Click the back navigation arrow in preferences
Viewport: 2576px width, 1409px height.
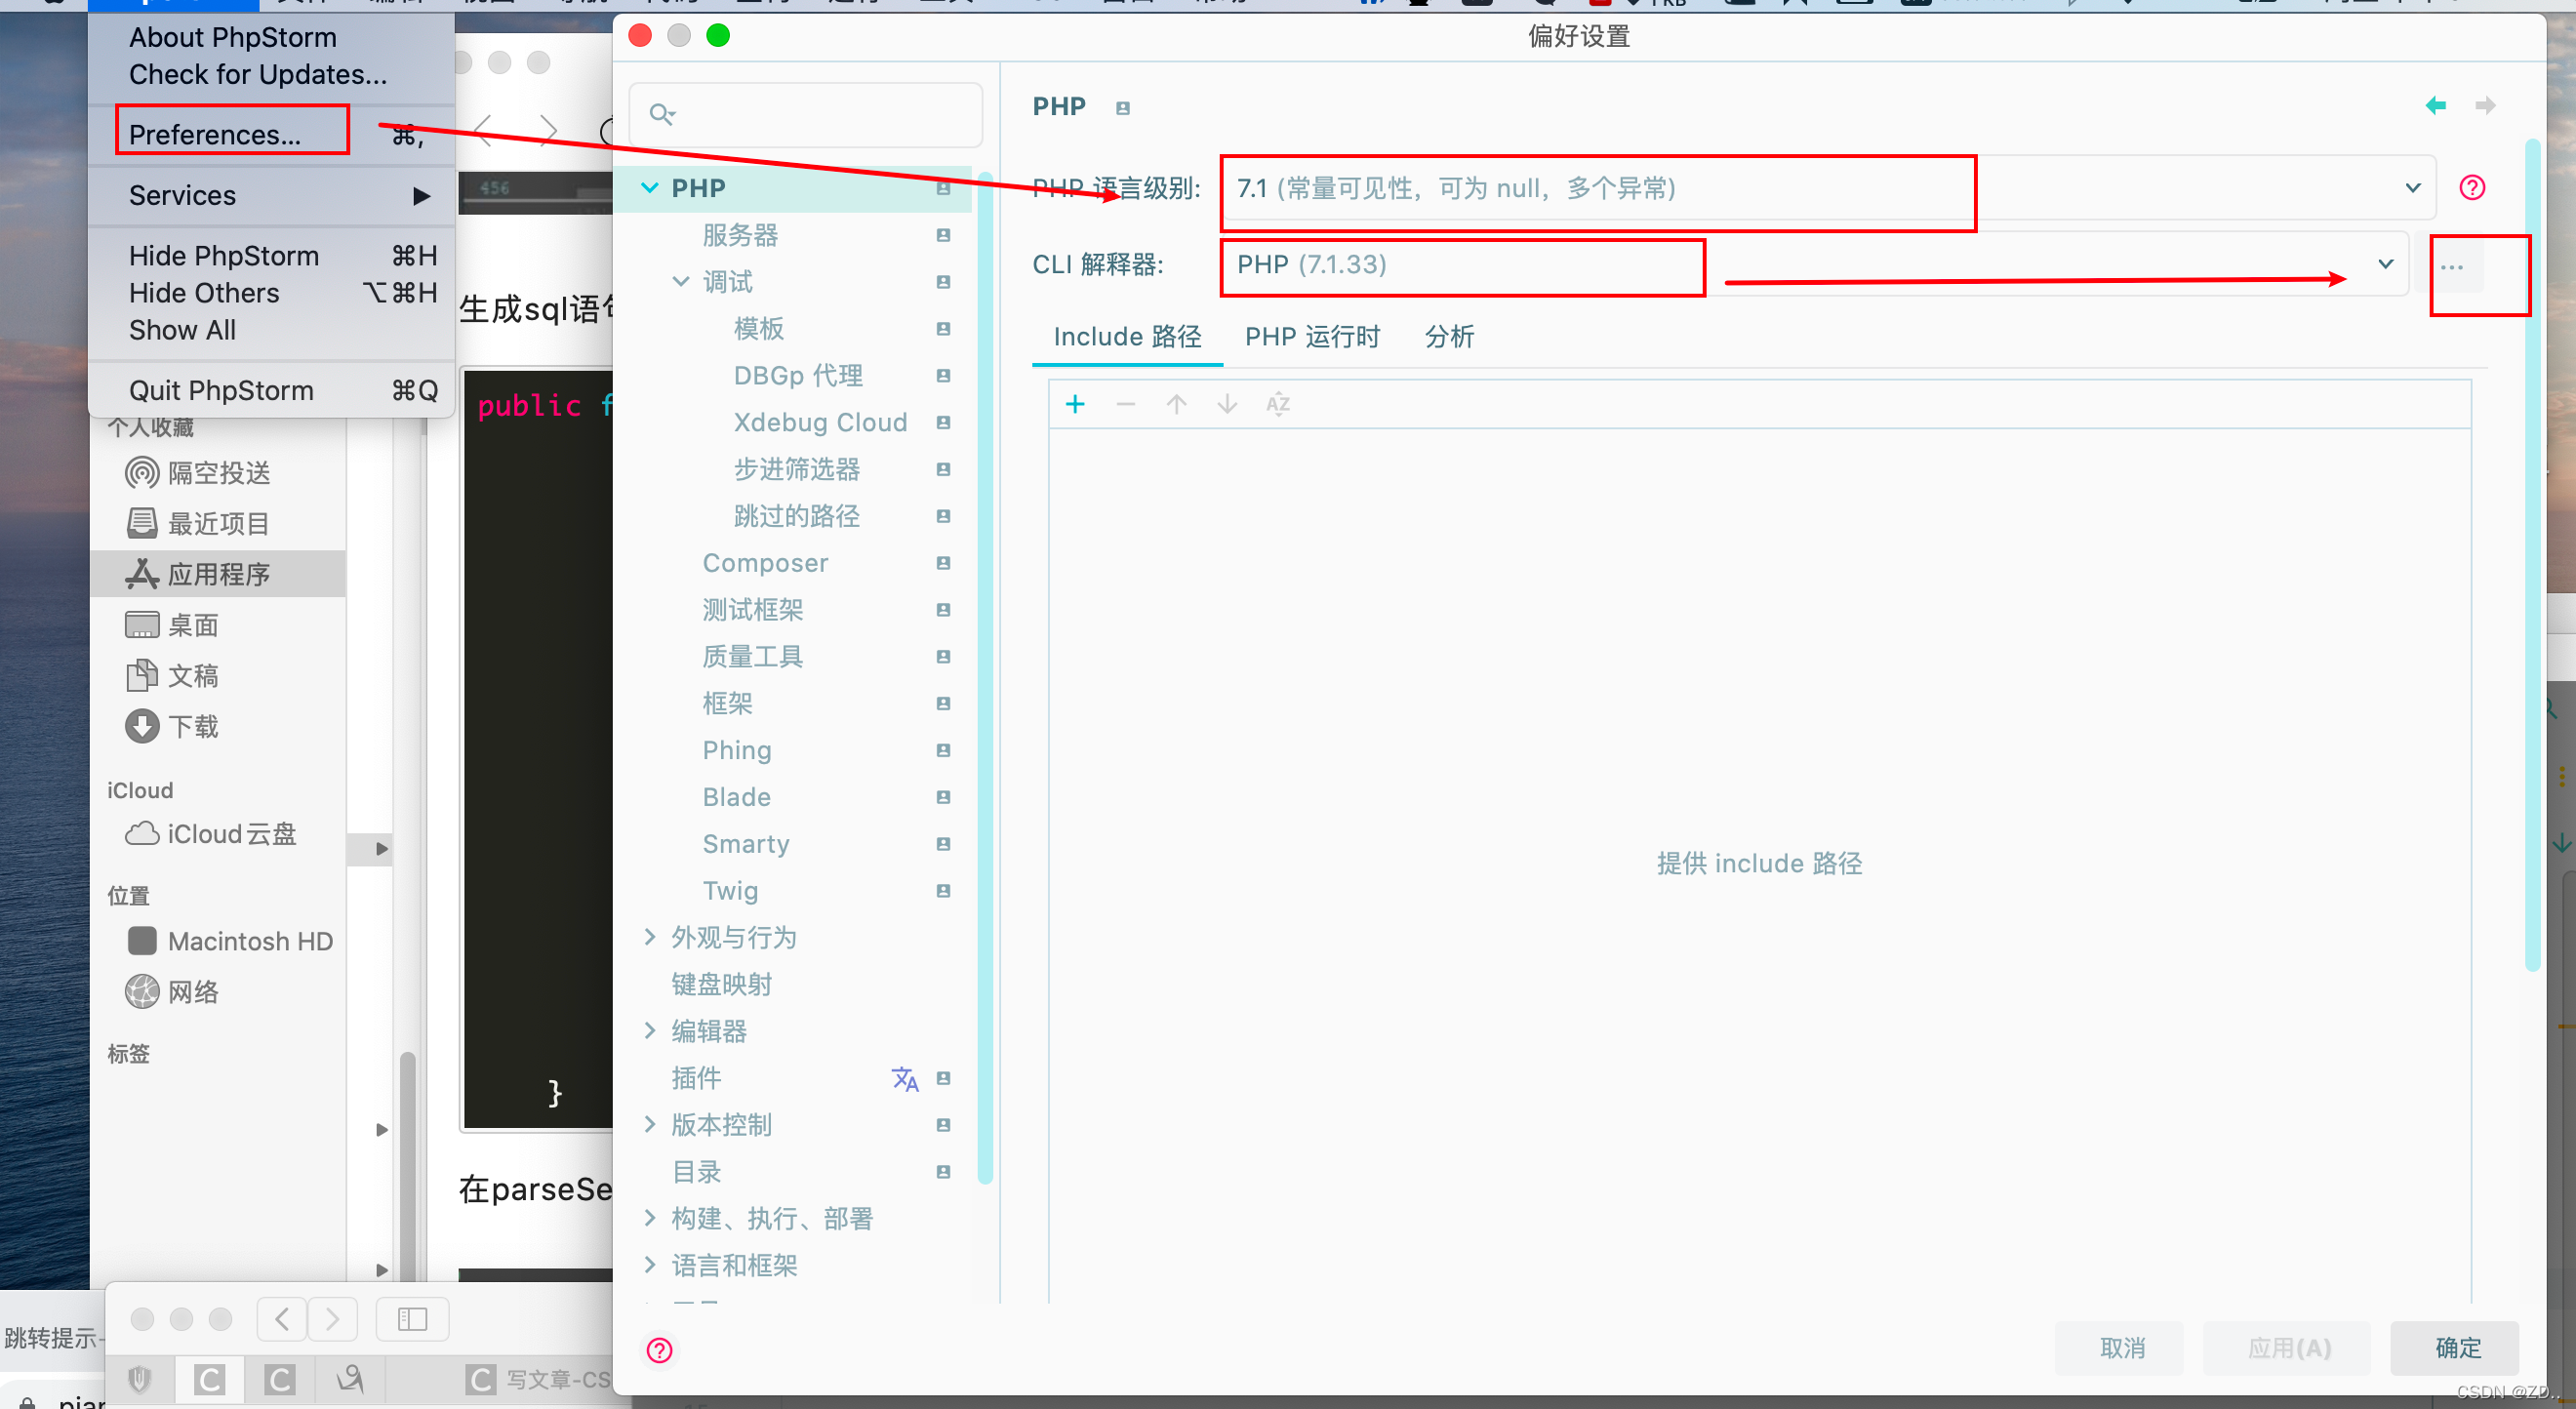tap(2435, 105)
